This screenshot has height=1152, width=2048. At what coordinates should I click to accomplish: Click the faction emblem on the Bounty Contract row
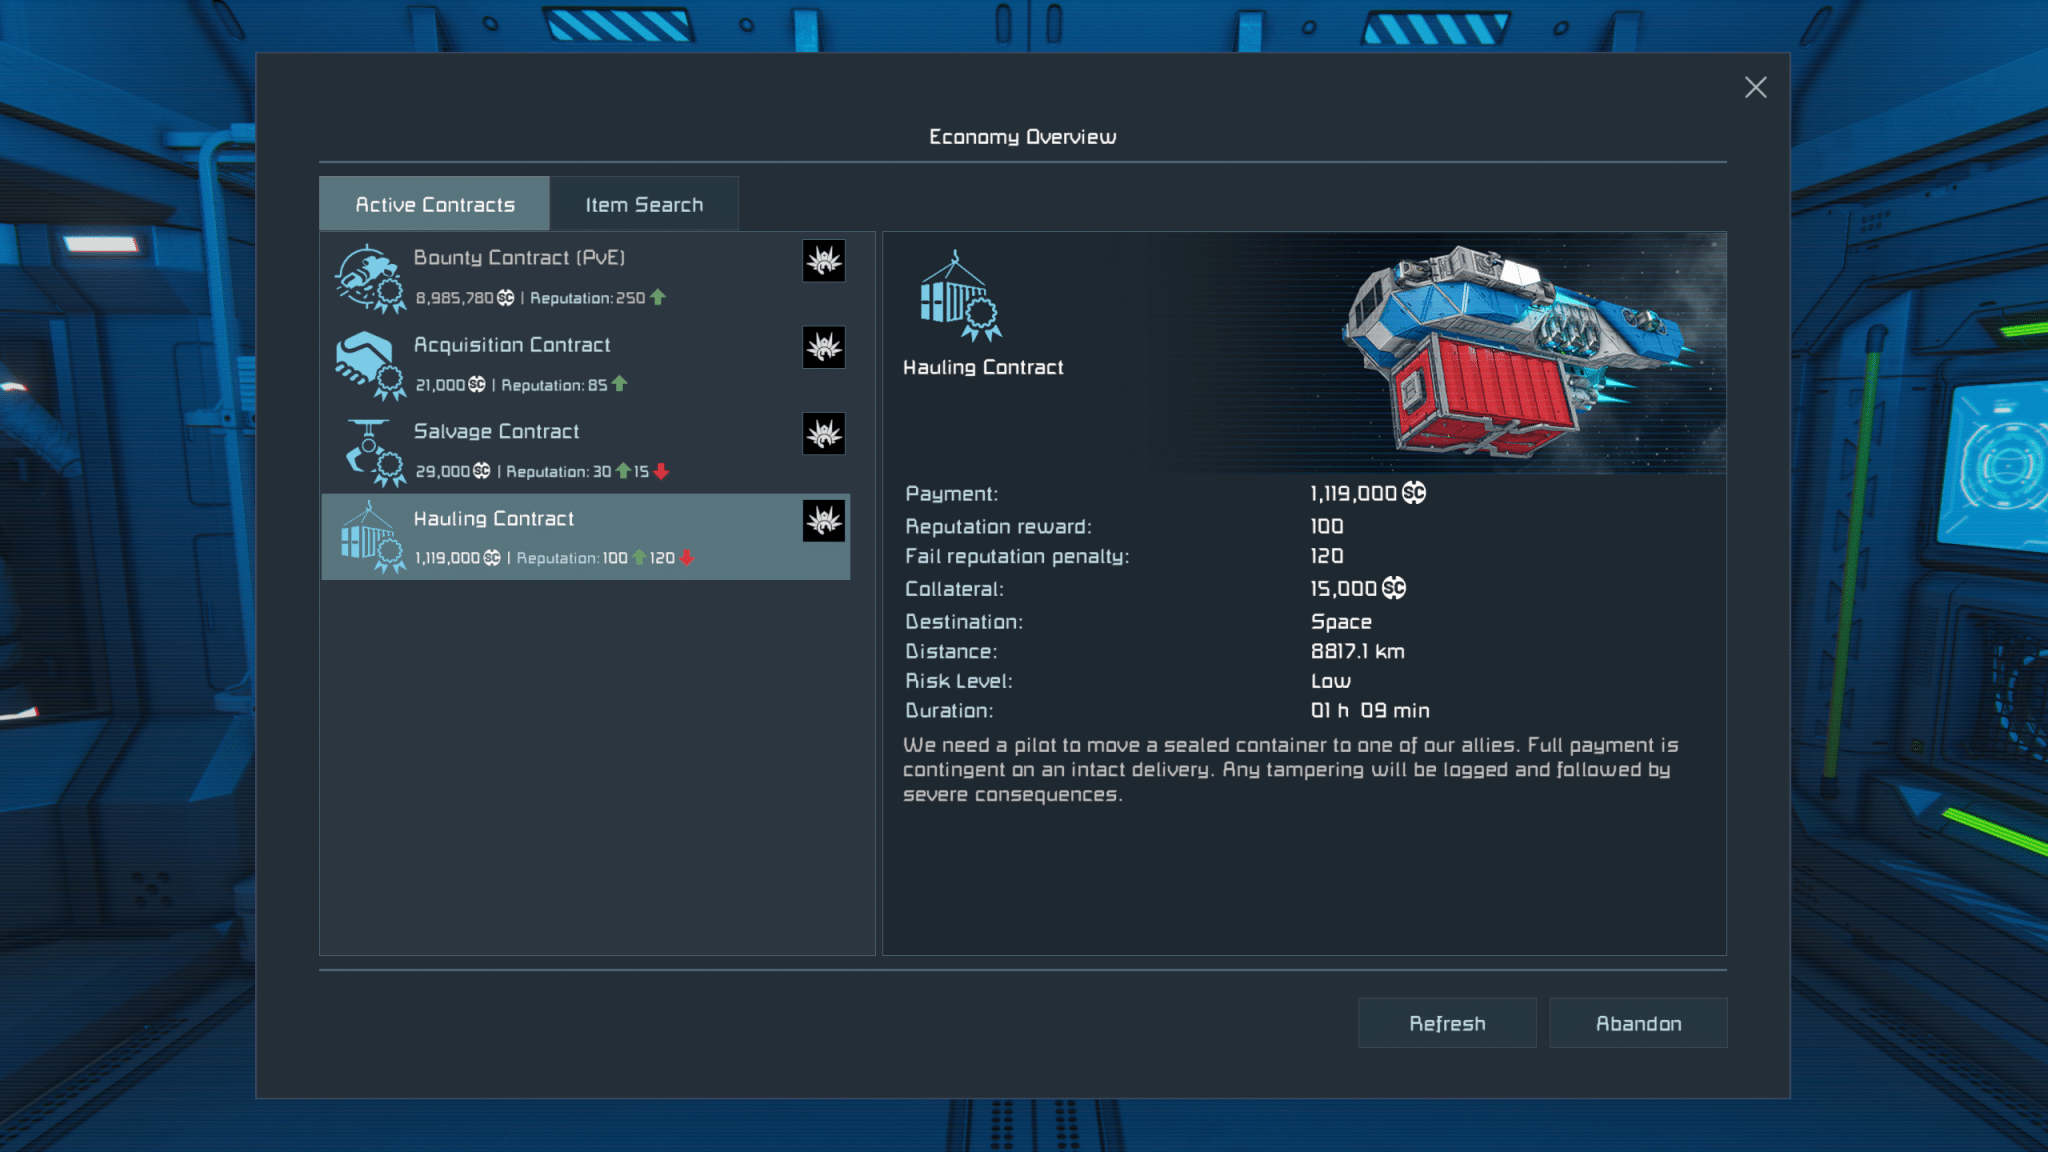pyautogui.click(x=824, y=261)
